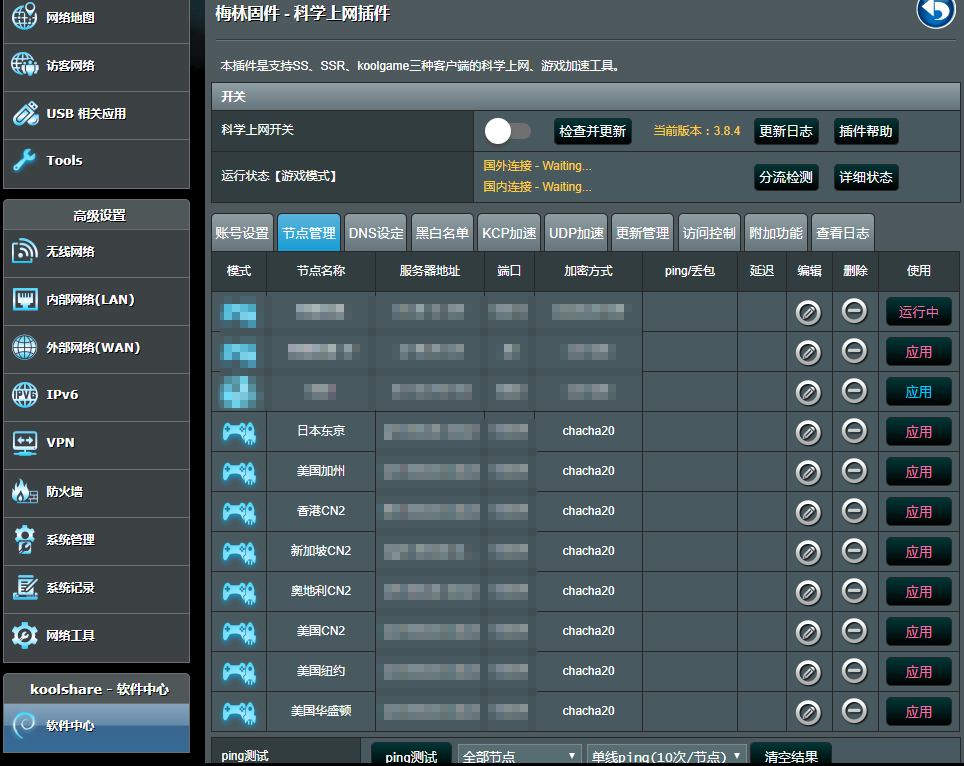Screen dimensions: 964x766
Task: Open koolshare 软件中心
Action: click(x=97, y=726)
